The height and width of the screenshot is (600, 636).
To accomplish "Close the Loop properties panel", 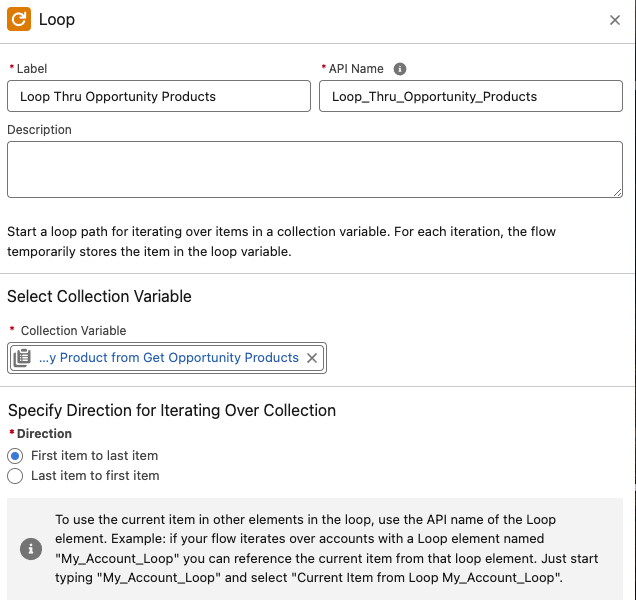I will [x=615, y=20].
